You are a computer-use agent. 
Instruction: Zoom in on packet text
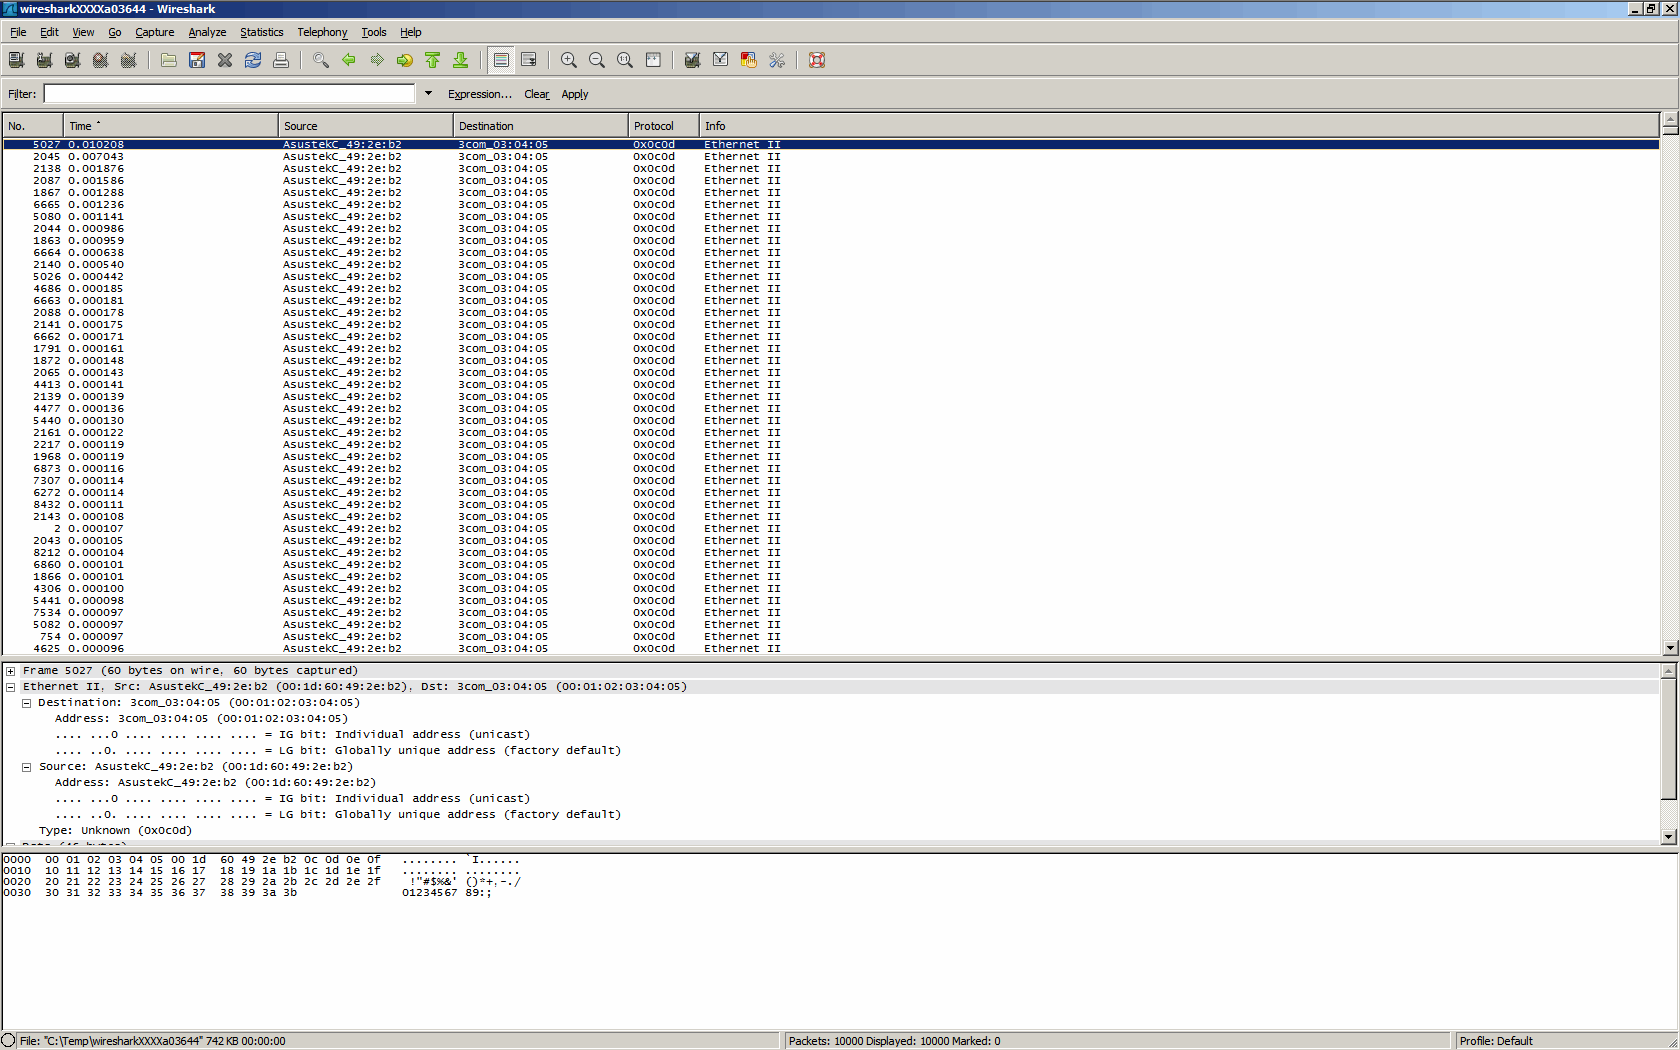tap(569, 60)
